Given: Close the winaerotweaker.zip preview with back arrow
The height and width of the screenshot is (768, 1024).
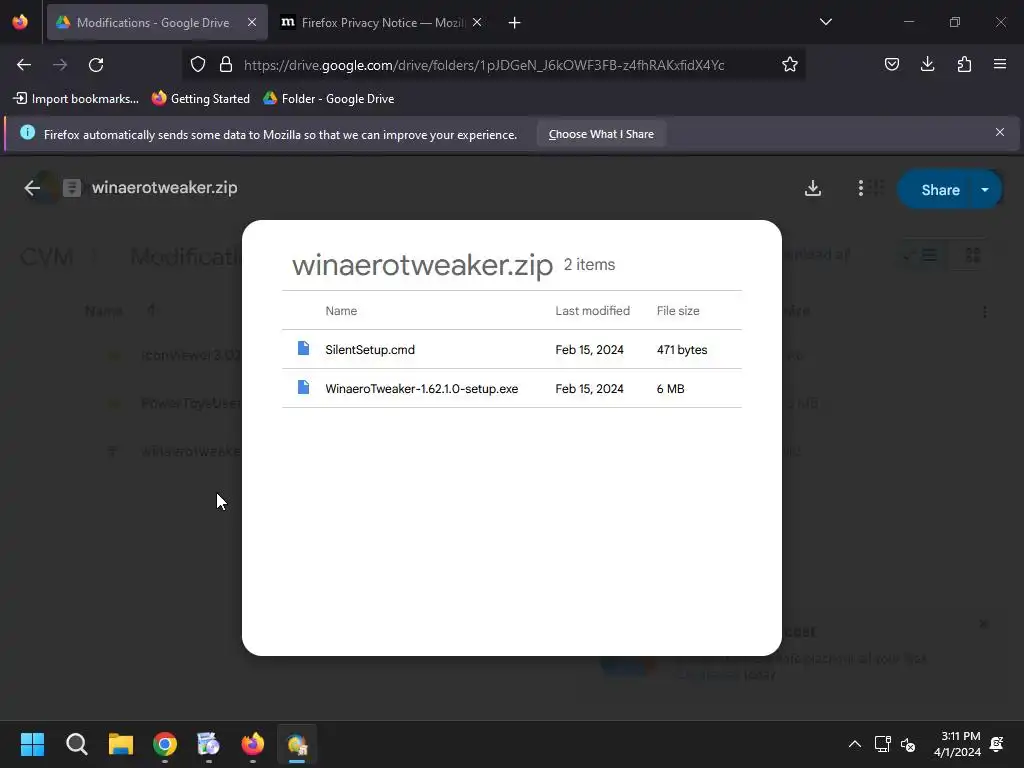Looking at the screenshot, I should click(x=32, y=189).
